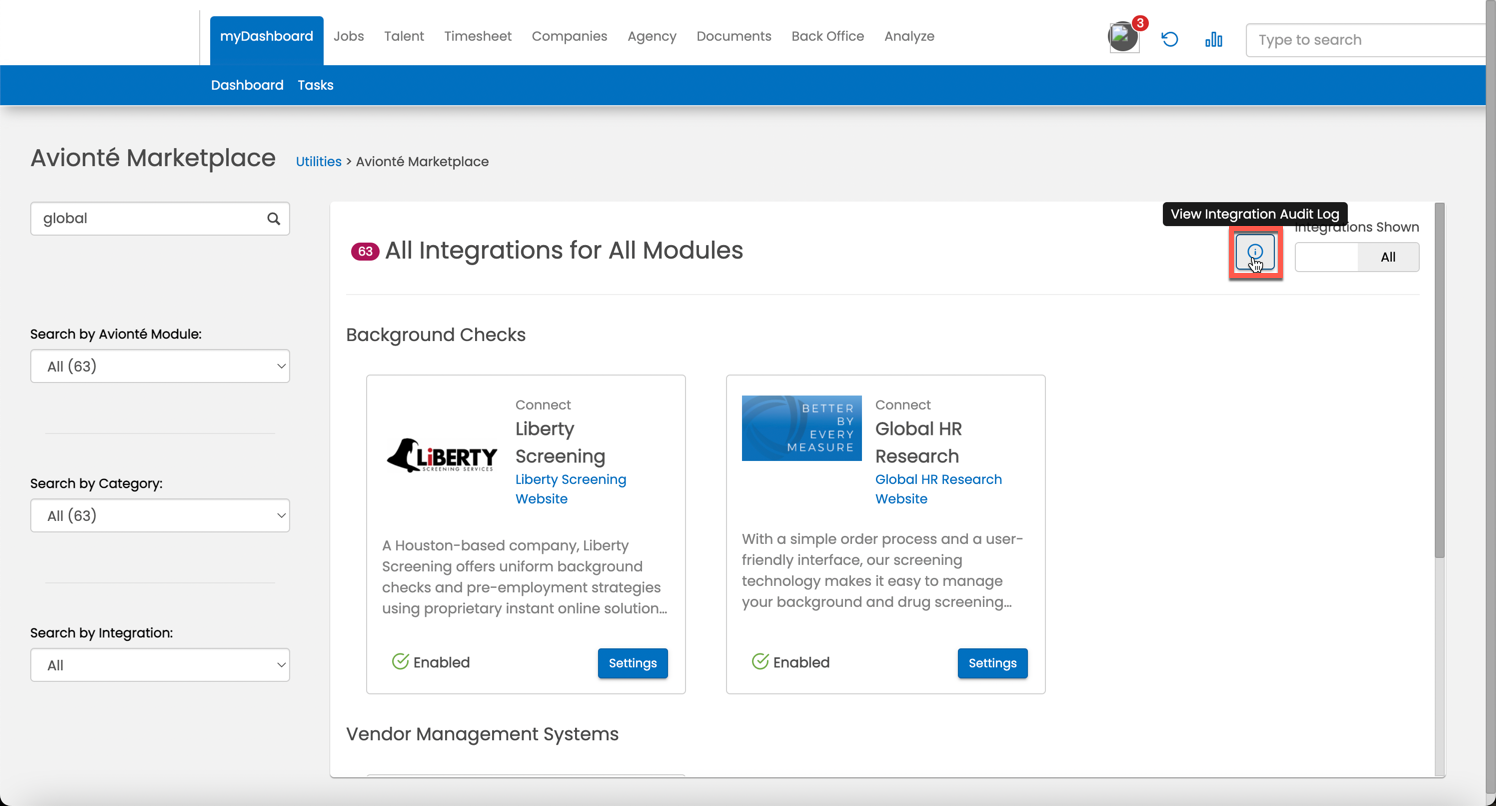Image resolution: width=1496 pixels, height=806 pixels.
Task: Open the Analyze menu
Action: coord(910,36)
